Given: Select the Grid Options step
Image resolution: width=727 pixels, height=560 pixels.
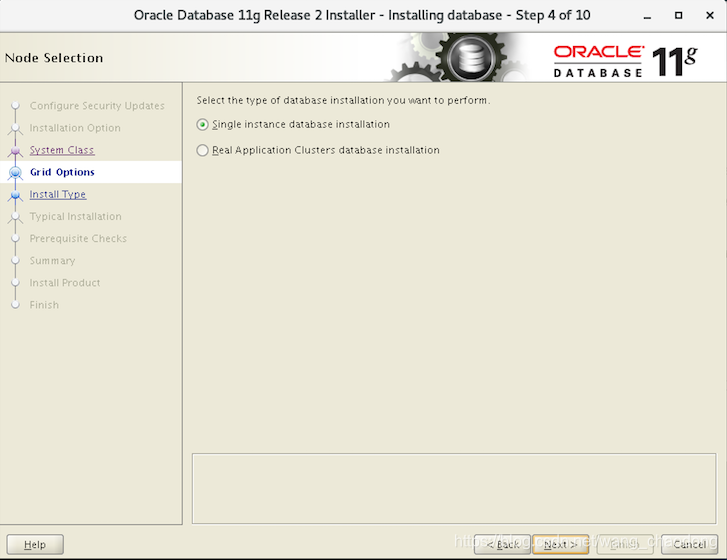Looking at the screenshot, I should pos(62,172).
